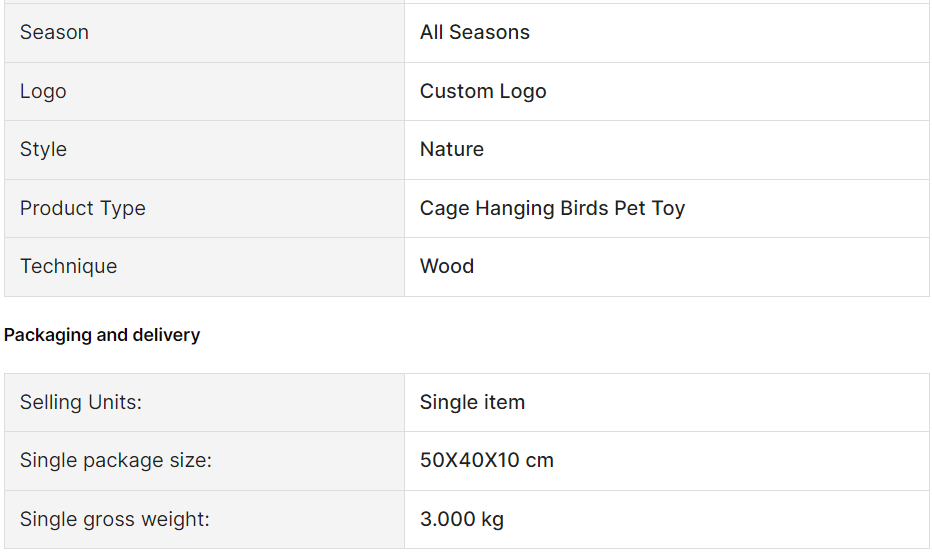This screenshot has width=932, height=554.
Task: Click the Technique attribute label
Action: click(68, 266)
